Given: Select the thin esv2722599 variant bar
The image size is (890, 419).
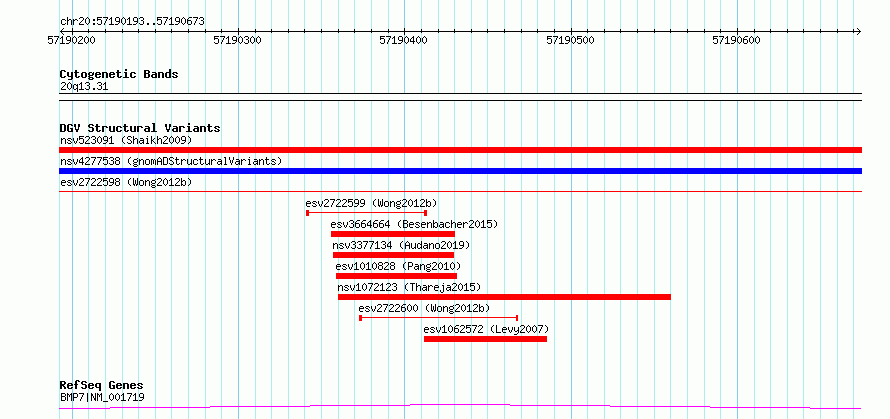Looking at the screenshot, I should coord(367,213).
